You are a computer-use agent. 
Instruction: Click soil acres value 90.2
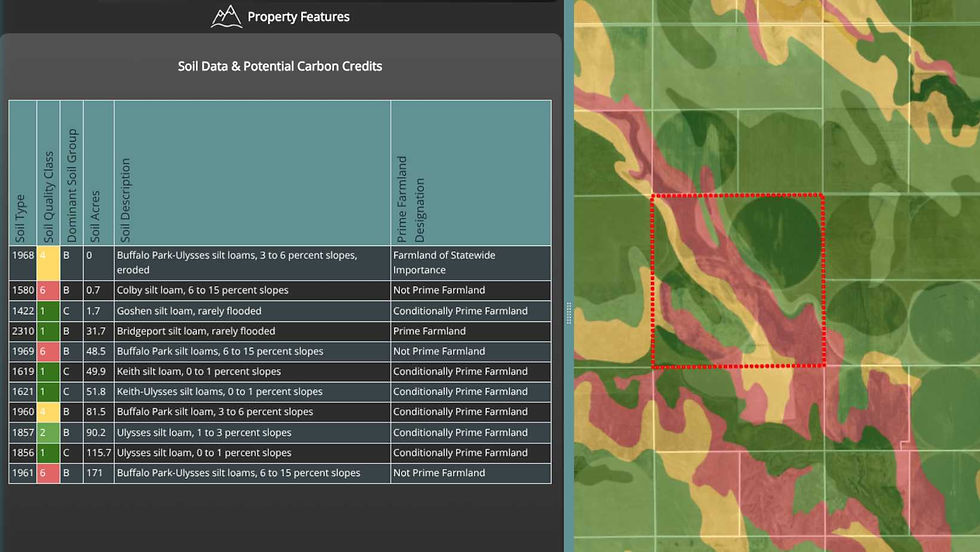(x=96, y=432)
